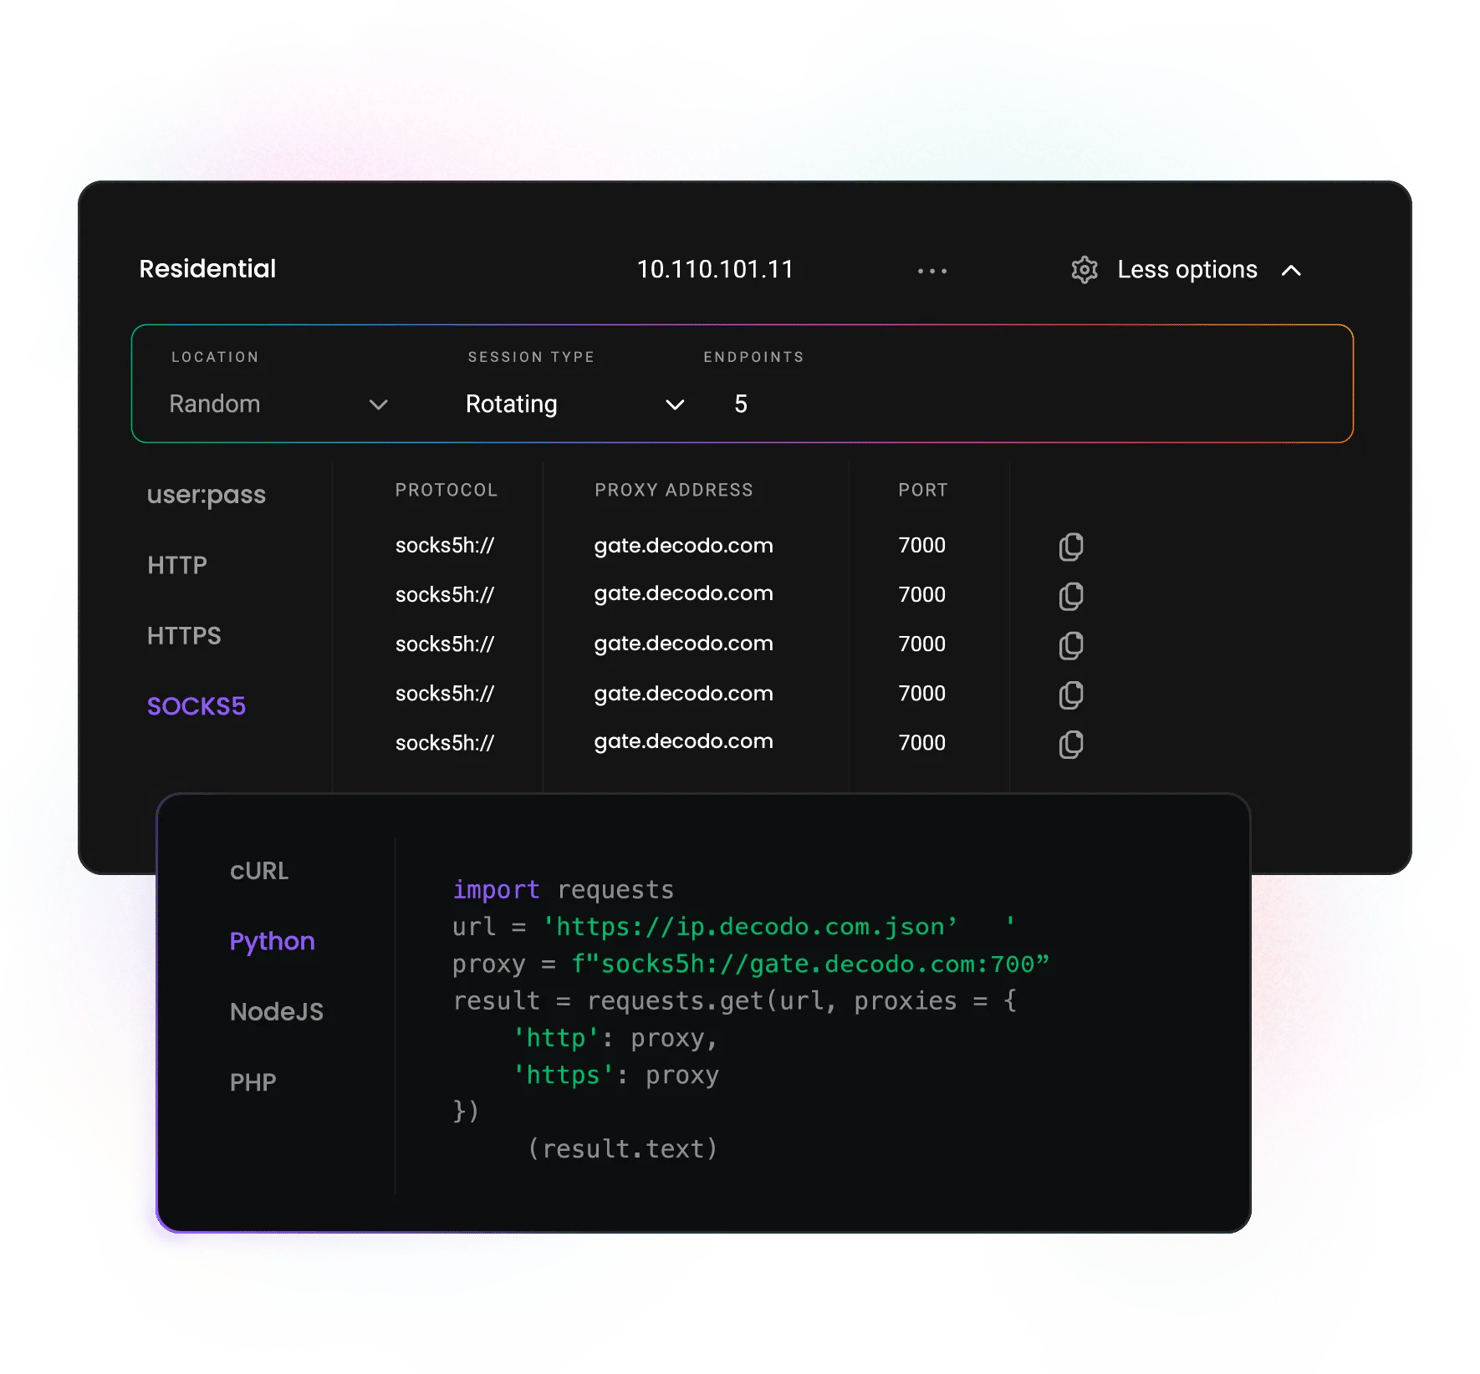The width and height of the screenshot is (1480, 1374).
Task: Copy the first socks5h endpoint row
Action: [1071, 546]
